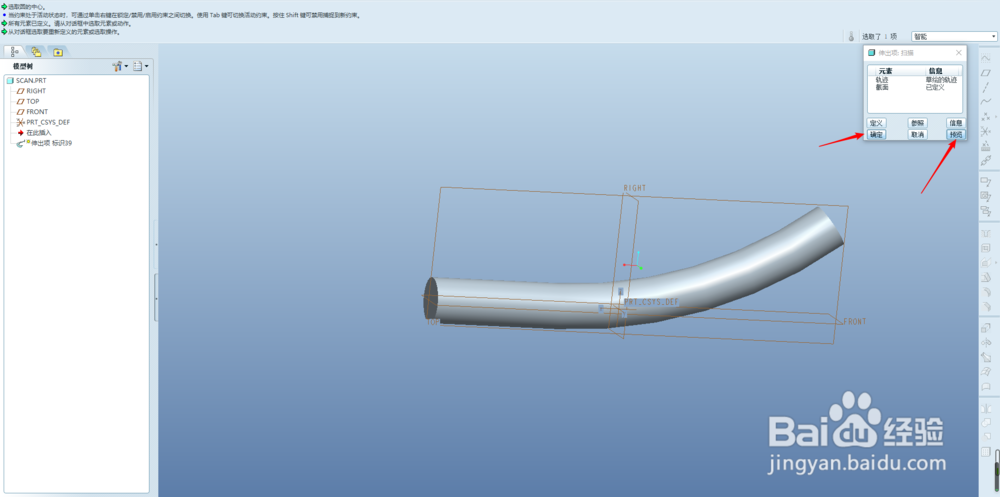This screenshot has height=497, width=1000.
Task: Select the Trim tool icon
Action: pos(985,437)
